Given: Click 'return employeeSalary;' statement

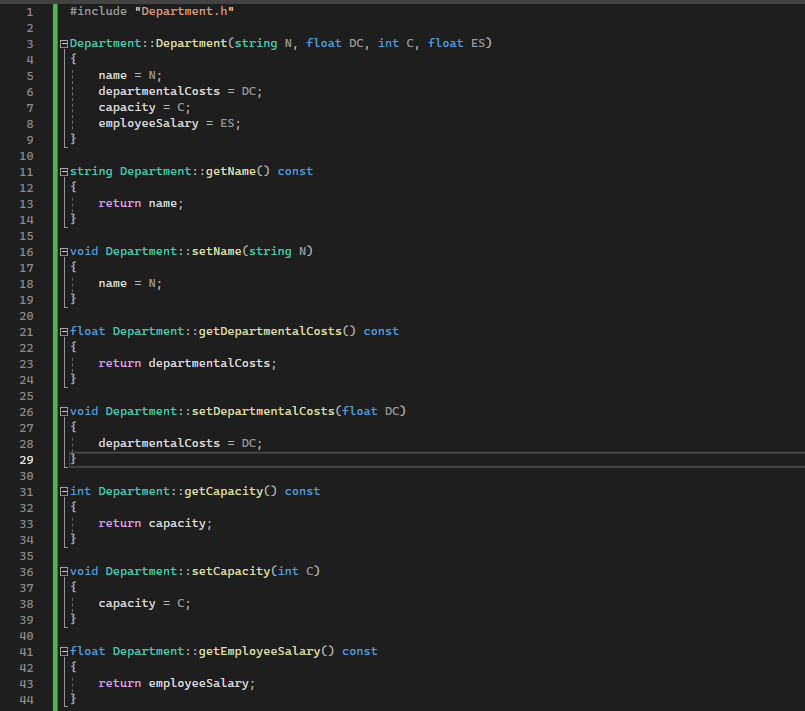Looking at the screenshot, I should 177,684.
